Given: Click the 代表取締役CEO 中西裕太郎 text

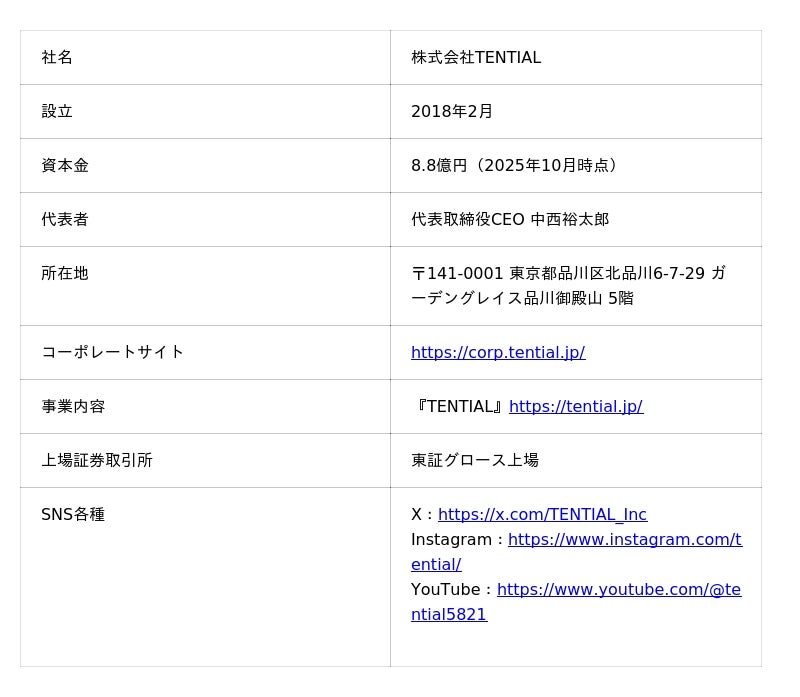Looking at the screenshot, I should point(510,220).
